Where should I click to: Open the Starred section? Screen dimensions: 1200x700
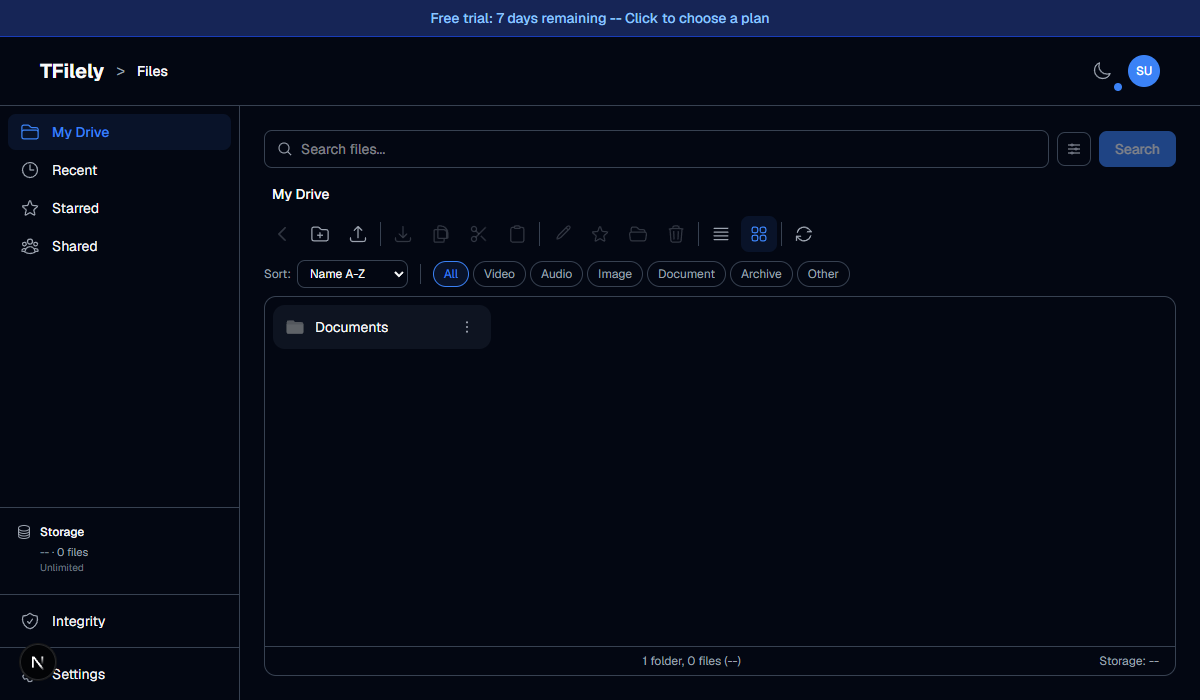(x=119, y=208)
